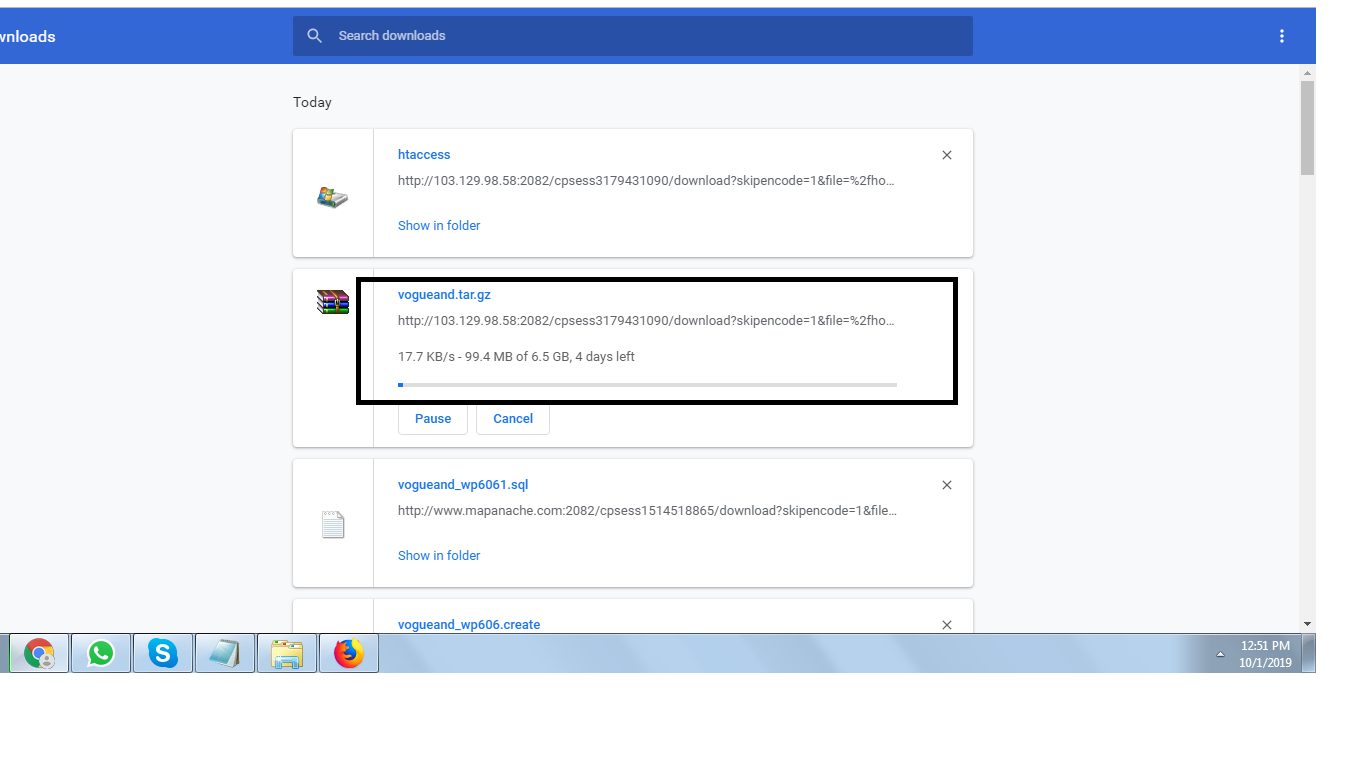Open file explorer from the taskbar
This screenshot has width=1366, height=768.
point(287,654)
